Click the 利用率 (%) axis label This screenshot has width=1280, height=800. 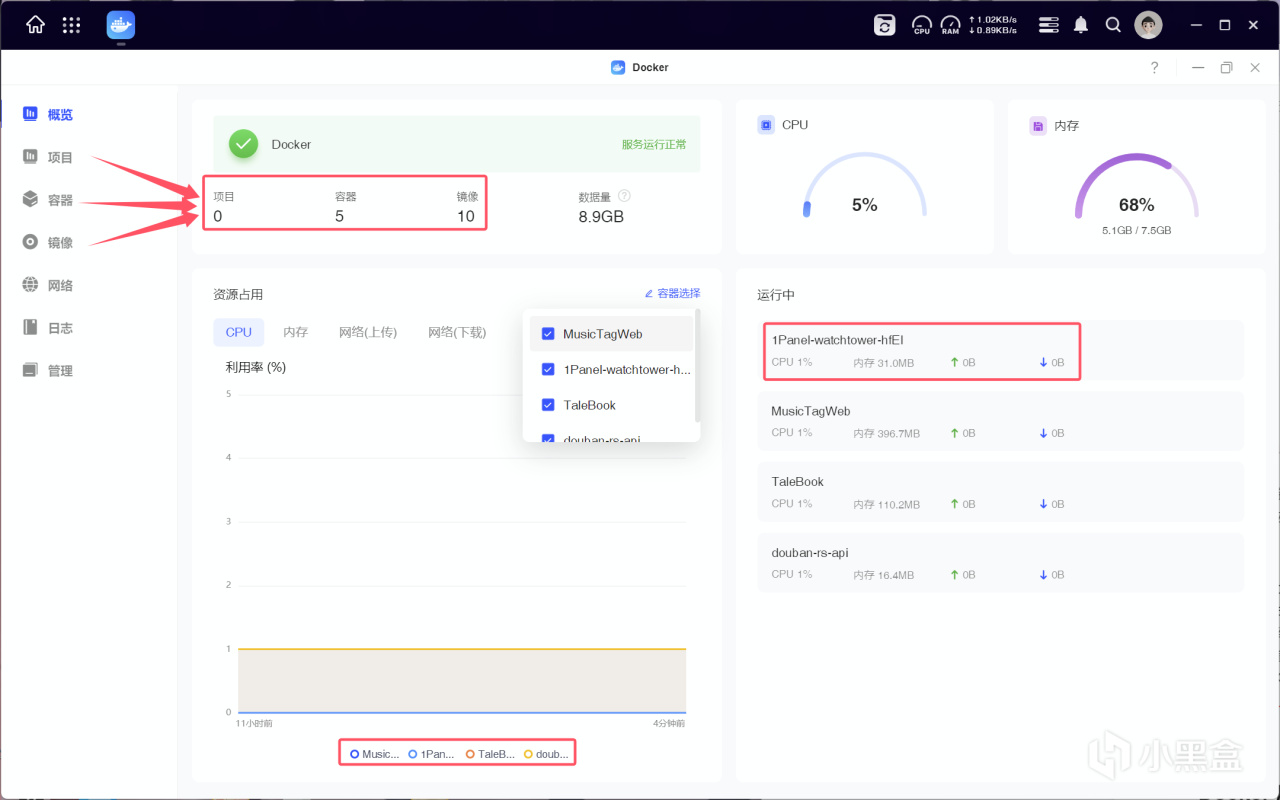click(x=256, y=367)
